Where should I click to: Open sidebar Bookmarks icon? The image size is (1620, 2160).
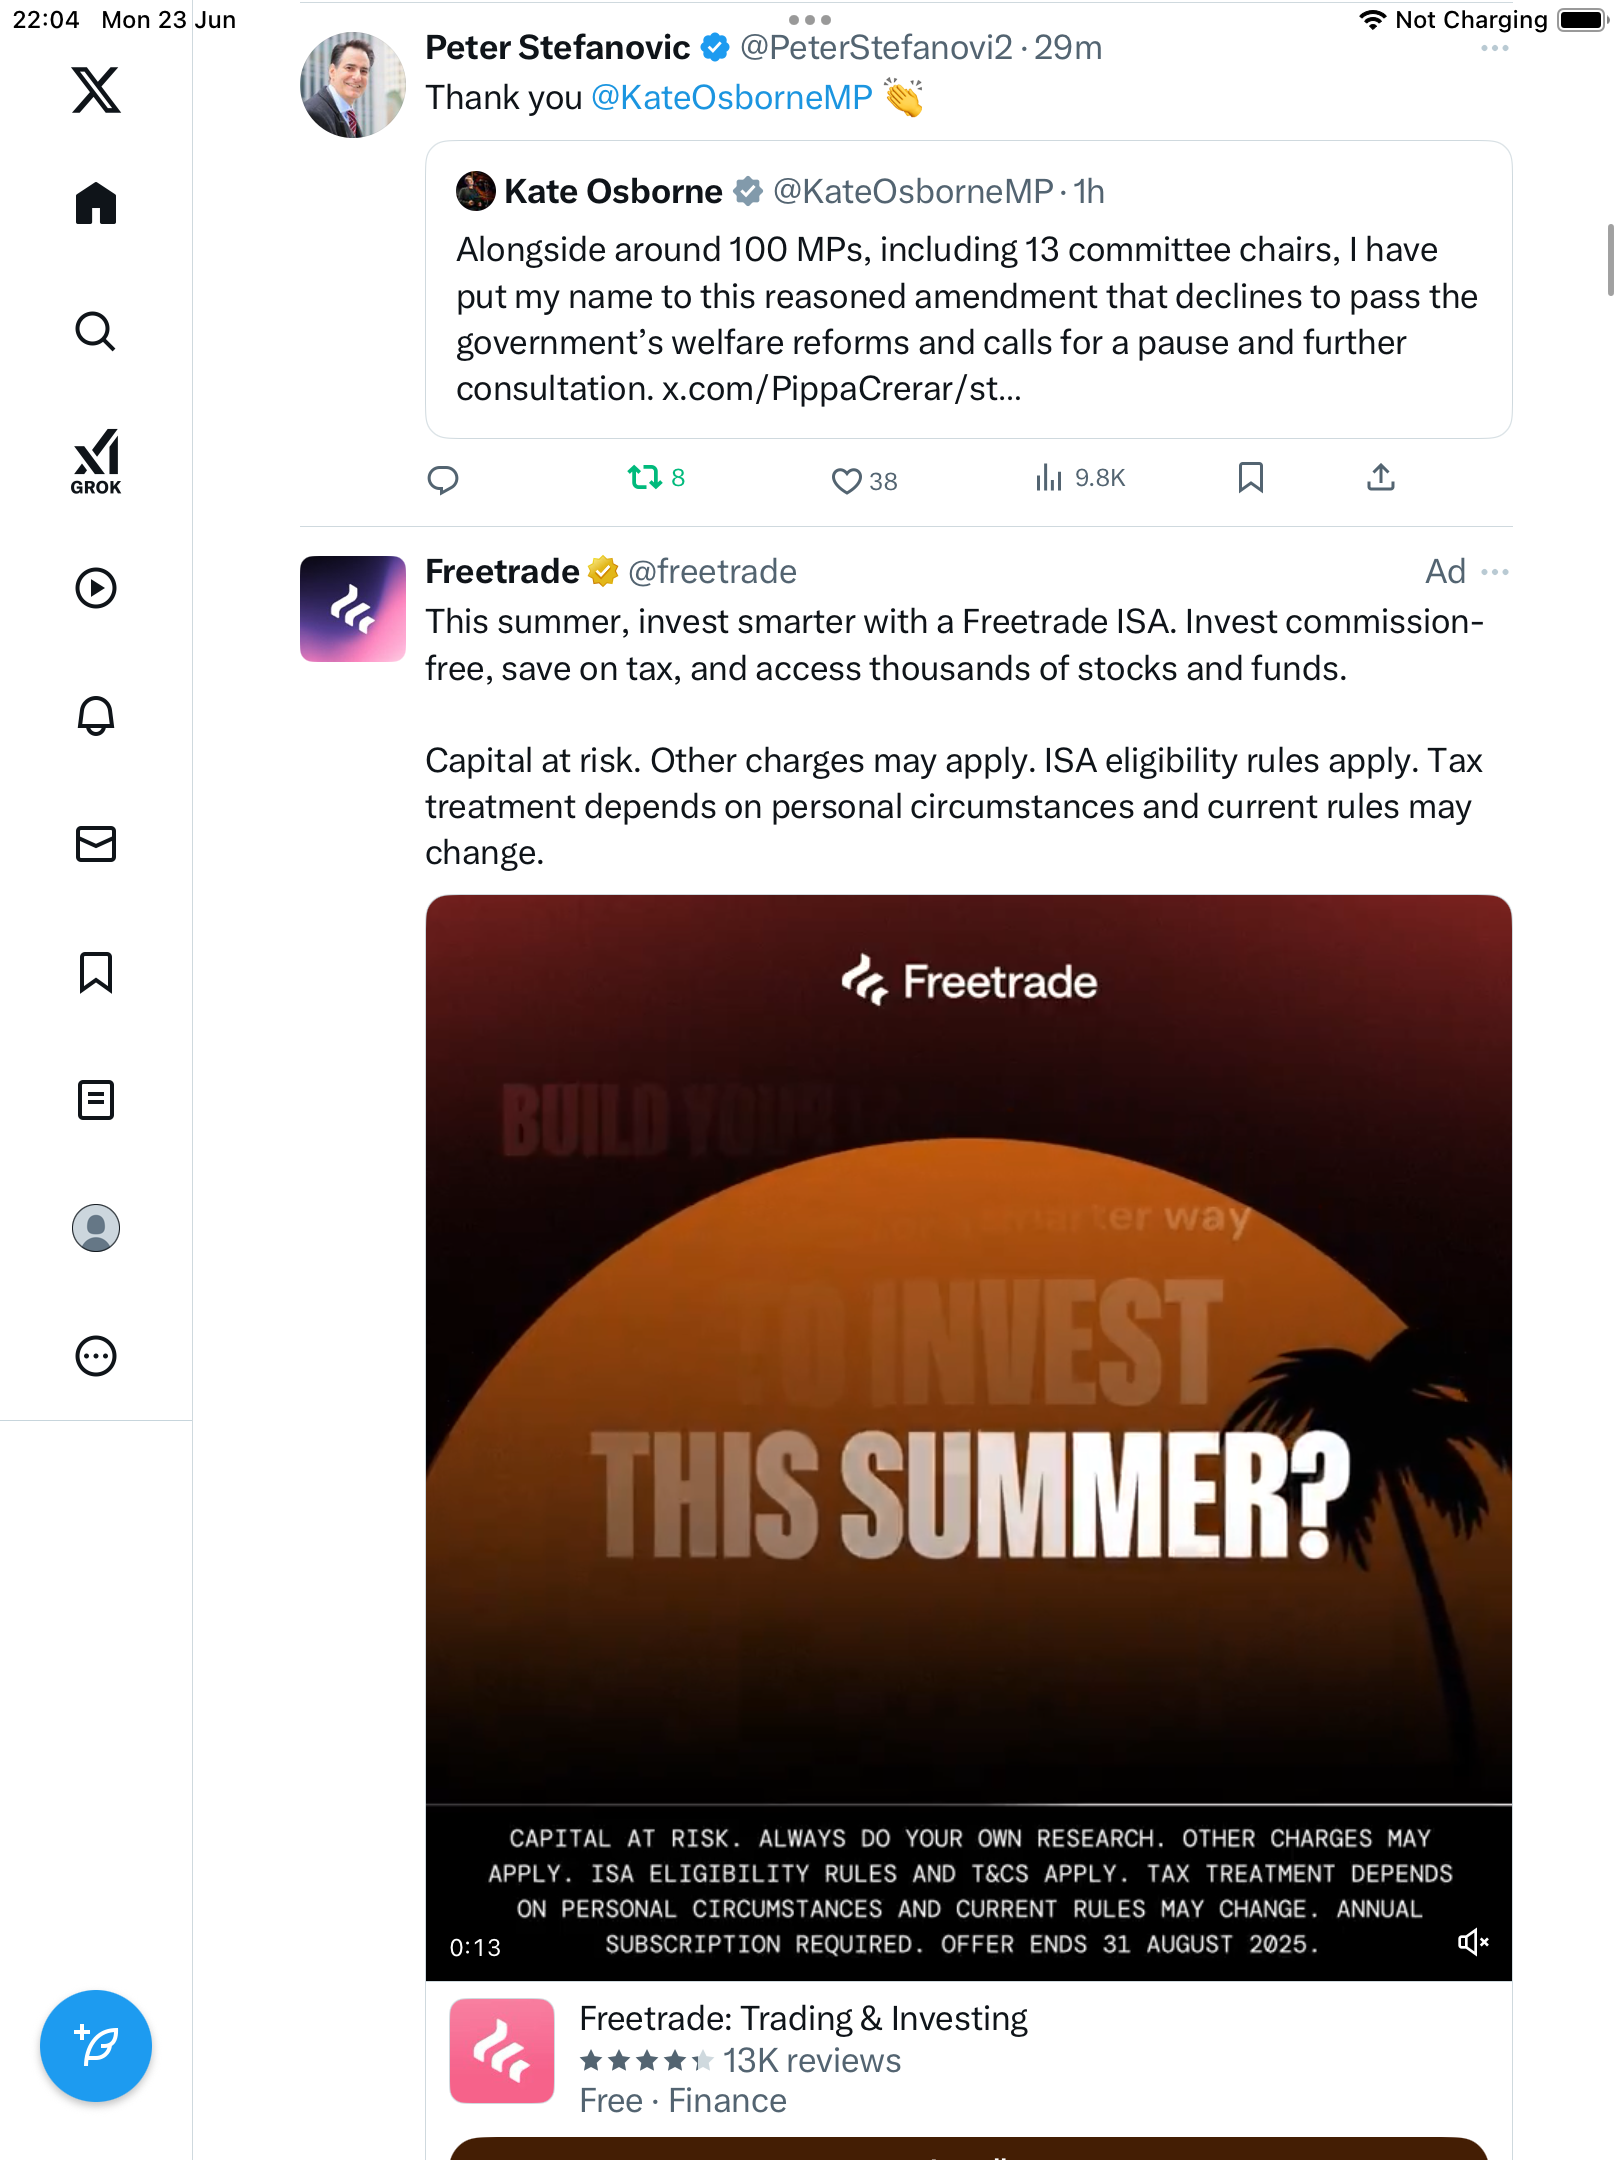[96, 972]
